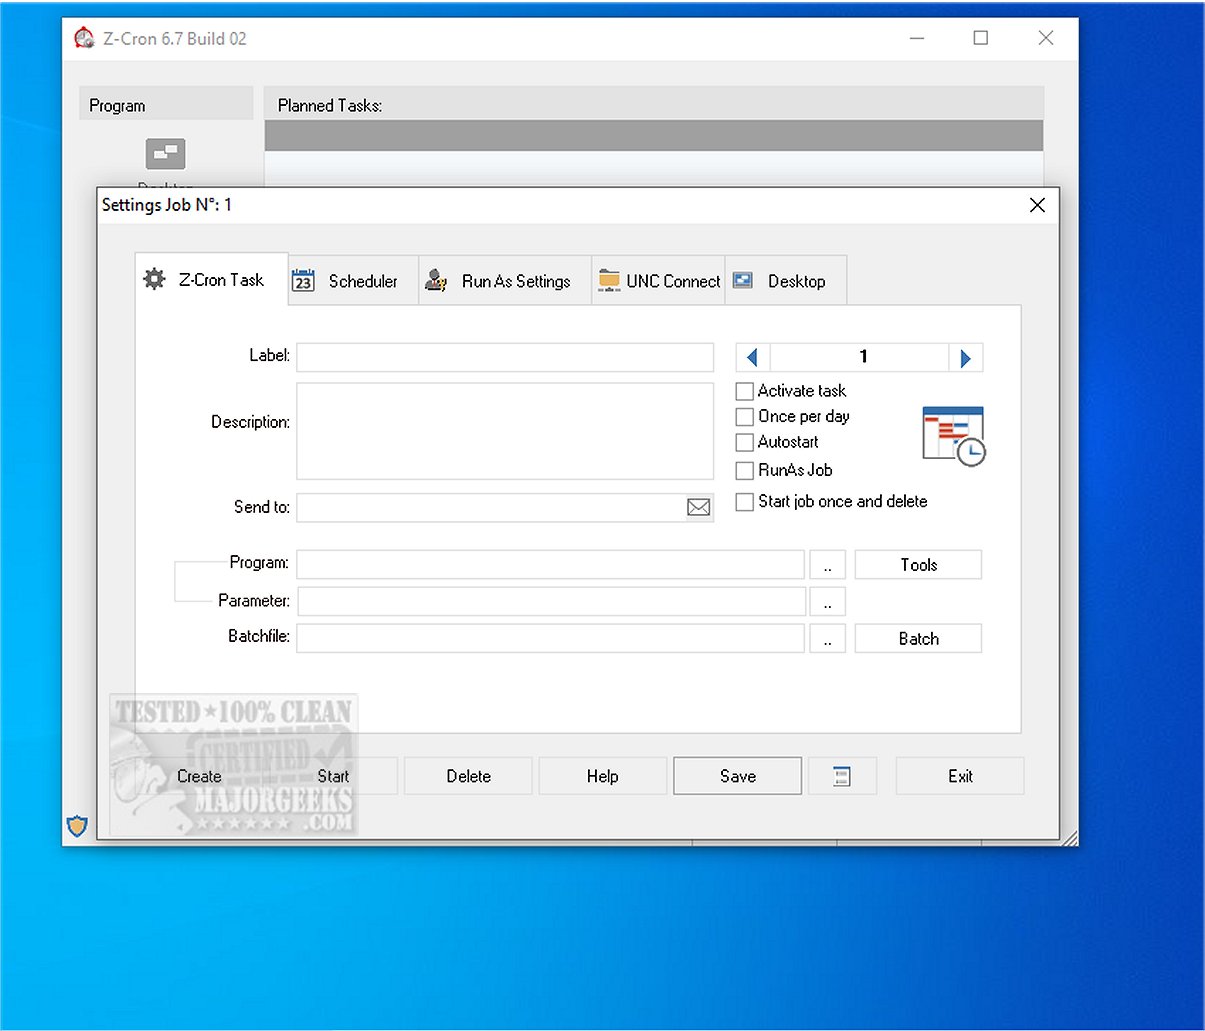This screenshot has width=1205, height=1031.
Task: Minimize the Z-Cron main window
Action: click(x=917, y=38)
